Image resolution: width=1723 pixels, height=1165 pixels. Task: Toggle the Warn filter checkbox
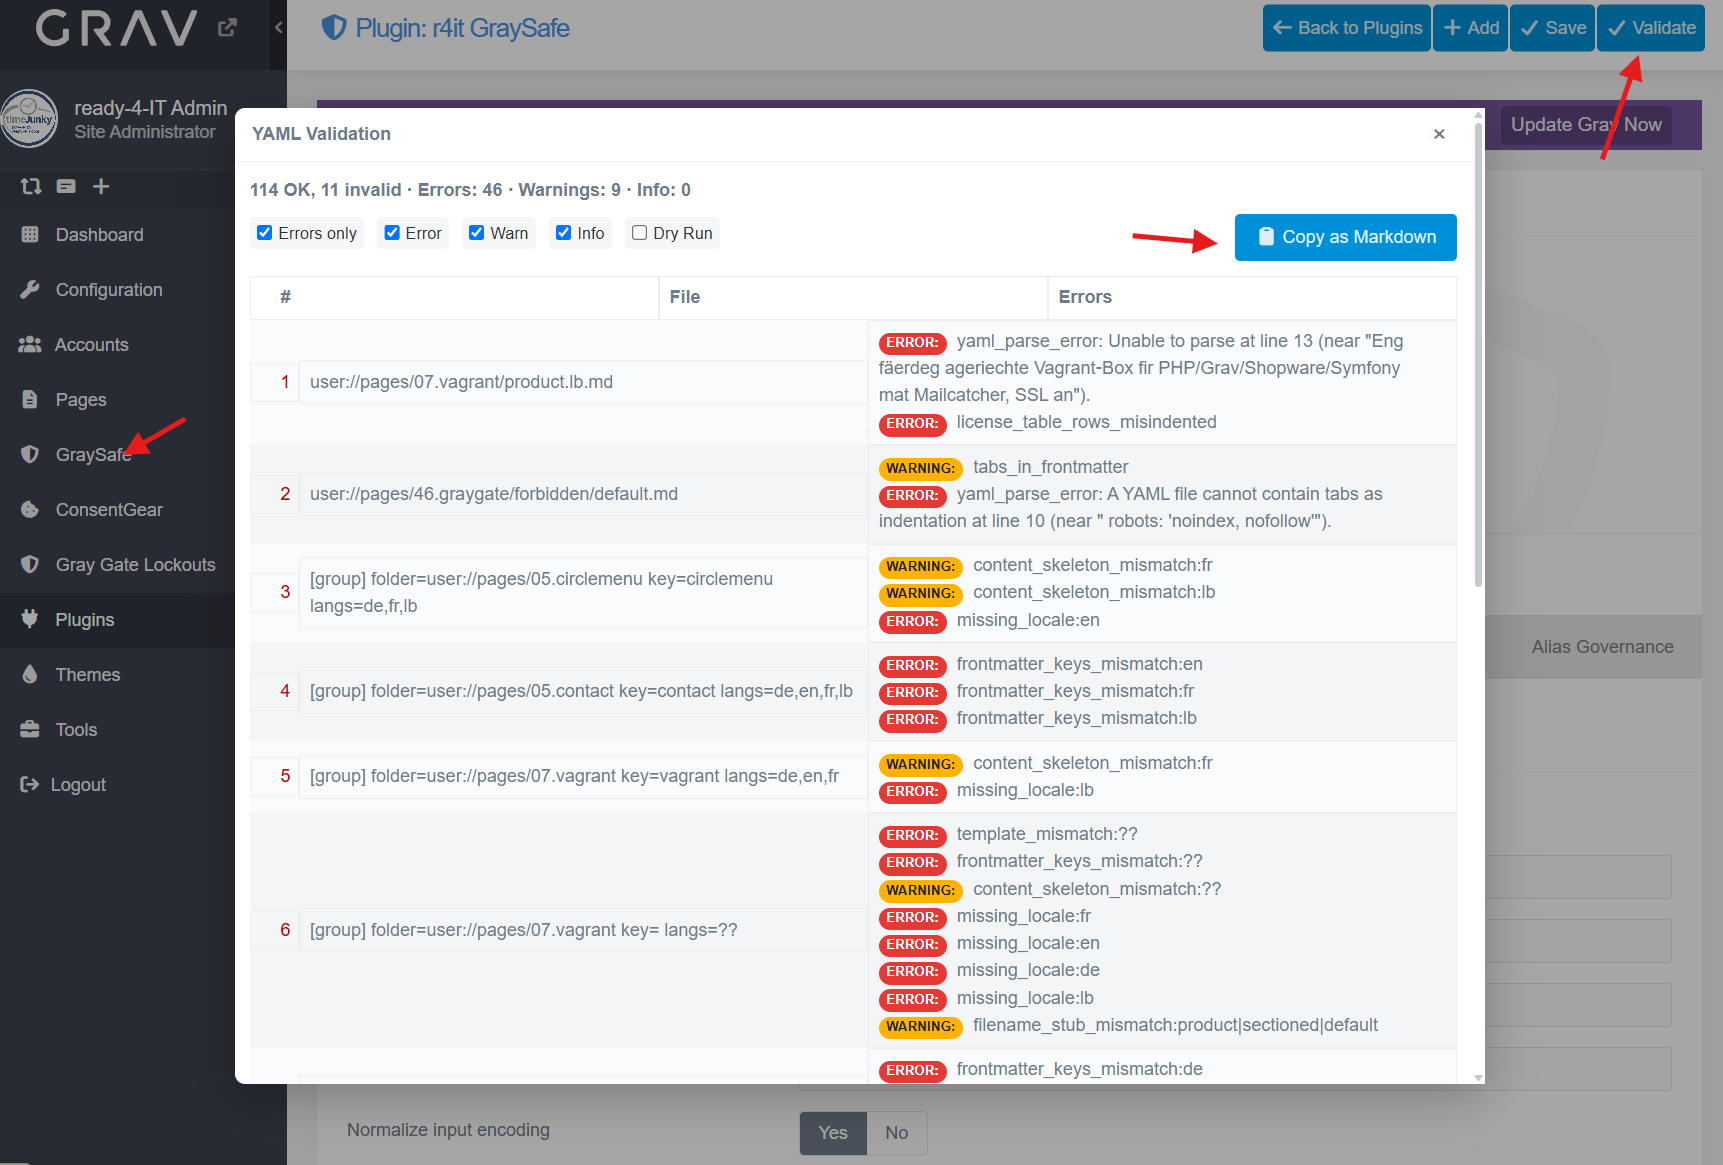[477, 233]
